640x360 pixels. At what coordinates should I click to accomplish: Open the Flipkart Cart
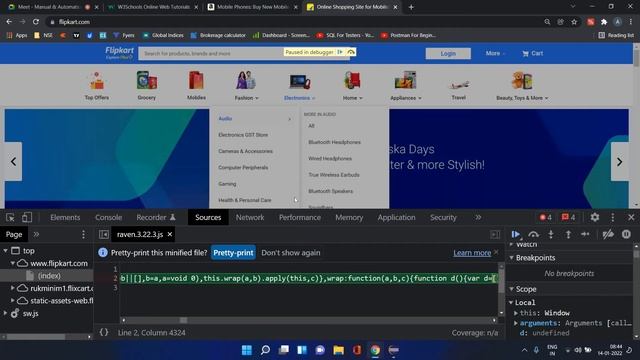533,53
